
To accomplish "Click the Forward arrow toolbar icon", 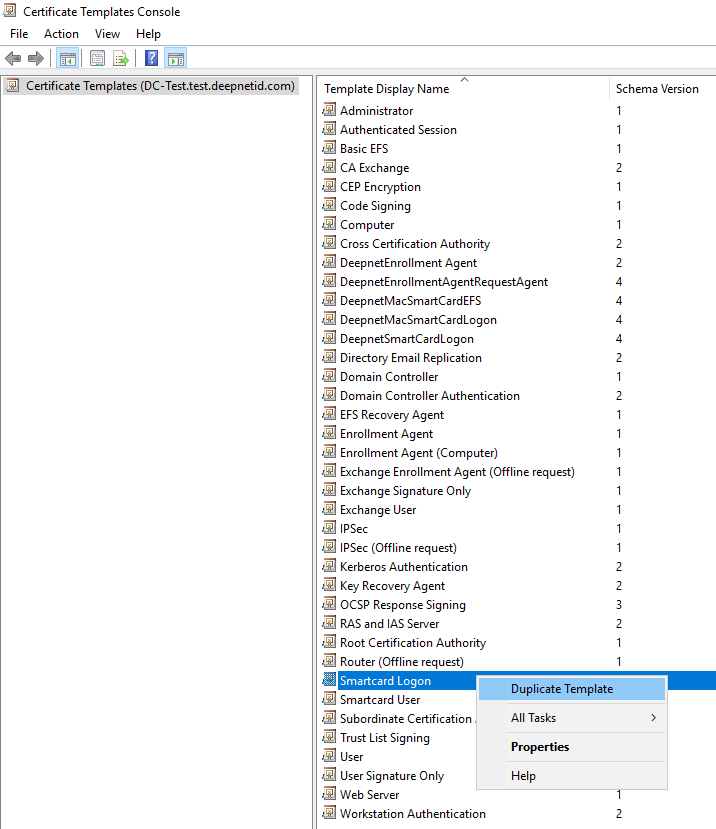I will tap(36, 59).
